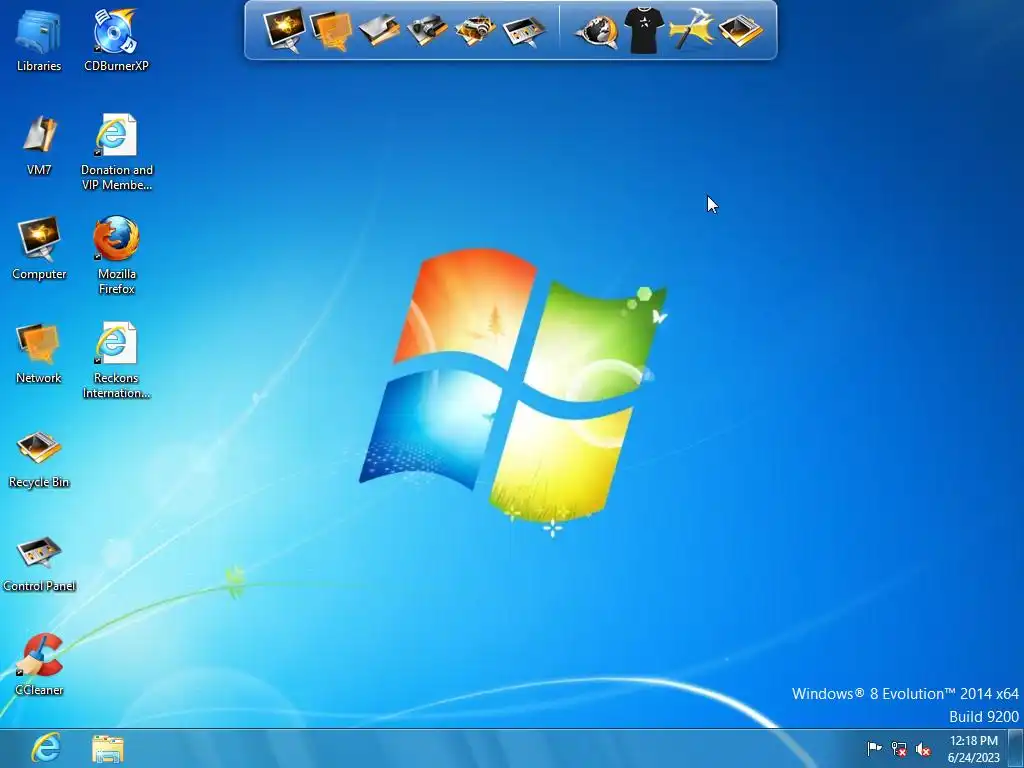Click the globe icon in the dock
This screenshot has height=768, width=1024.
click(x=596, y=30)
